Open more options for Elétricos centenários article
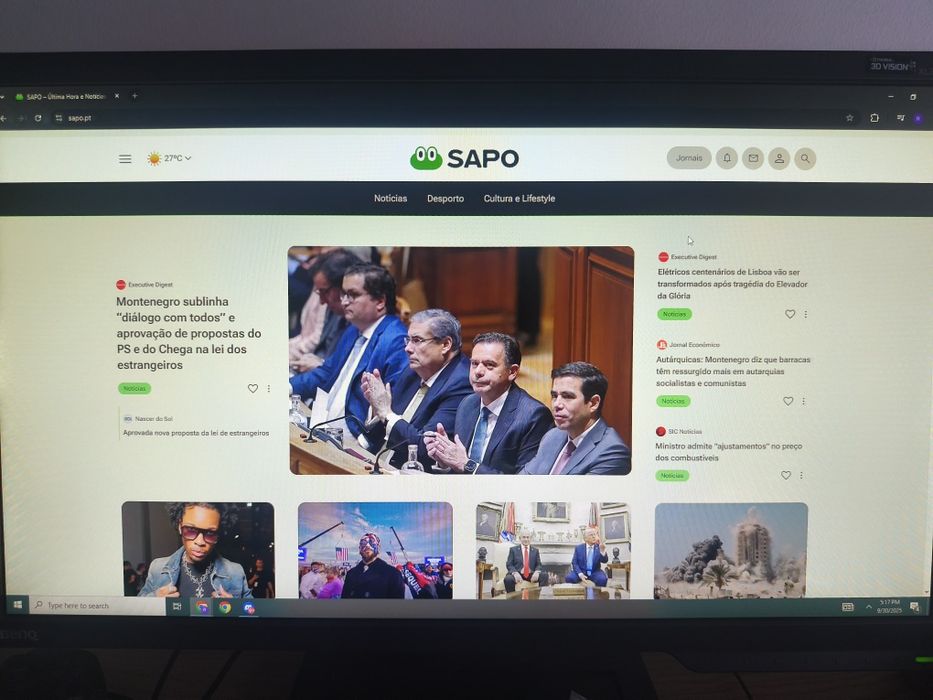Screen dimensions: 933x700 (806, 314)
